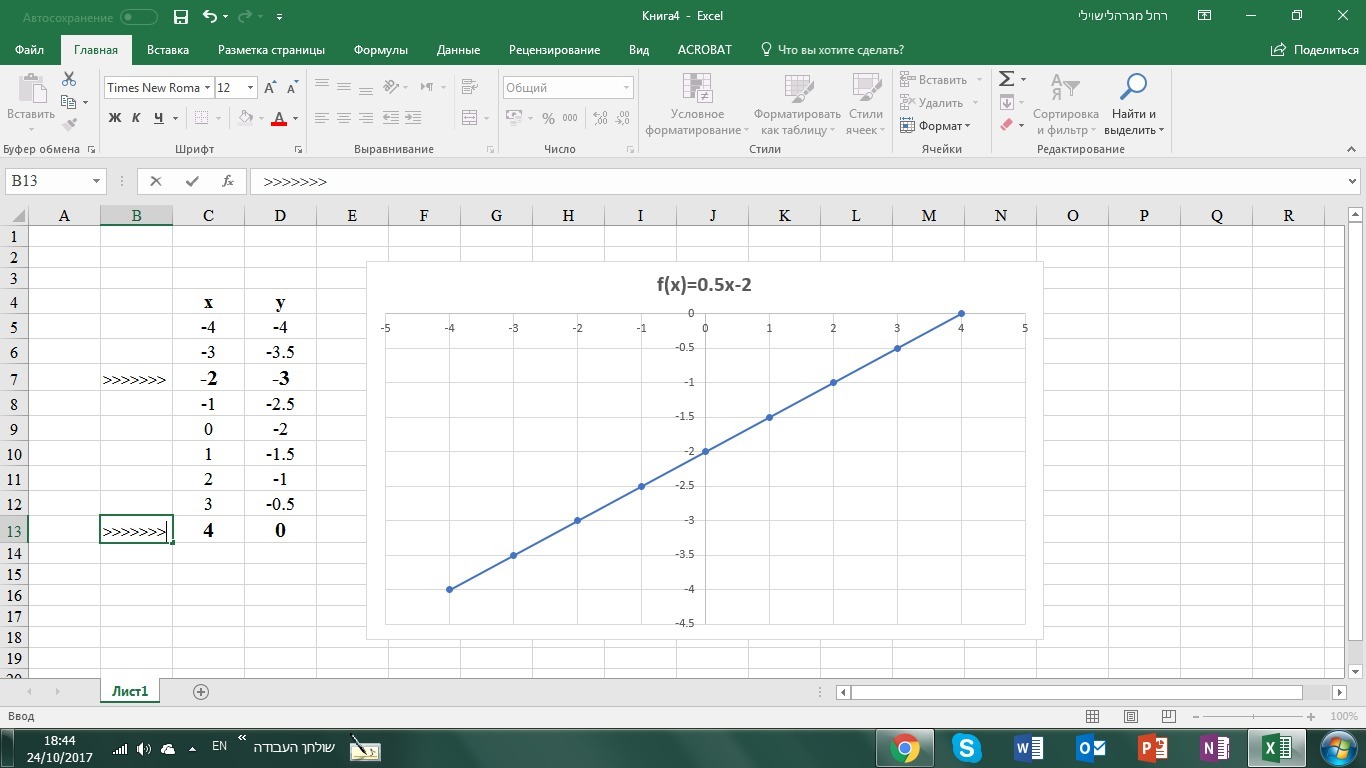Open the Файл tab

(29, 49)
